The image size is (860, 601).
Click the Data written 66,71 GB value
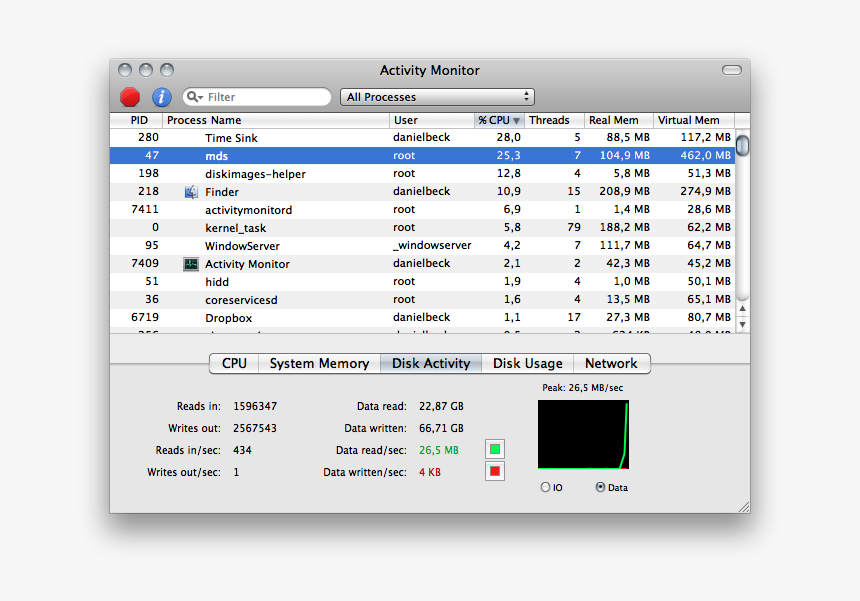(x=441, y=428)
